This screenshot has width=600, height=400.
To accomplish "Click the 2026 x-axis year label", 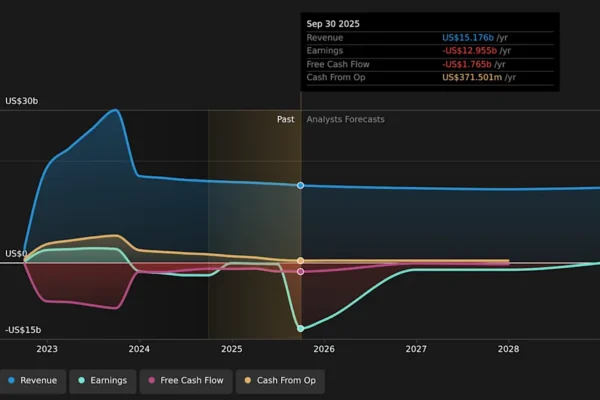I will [324, 349].
